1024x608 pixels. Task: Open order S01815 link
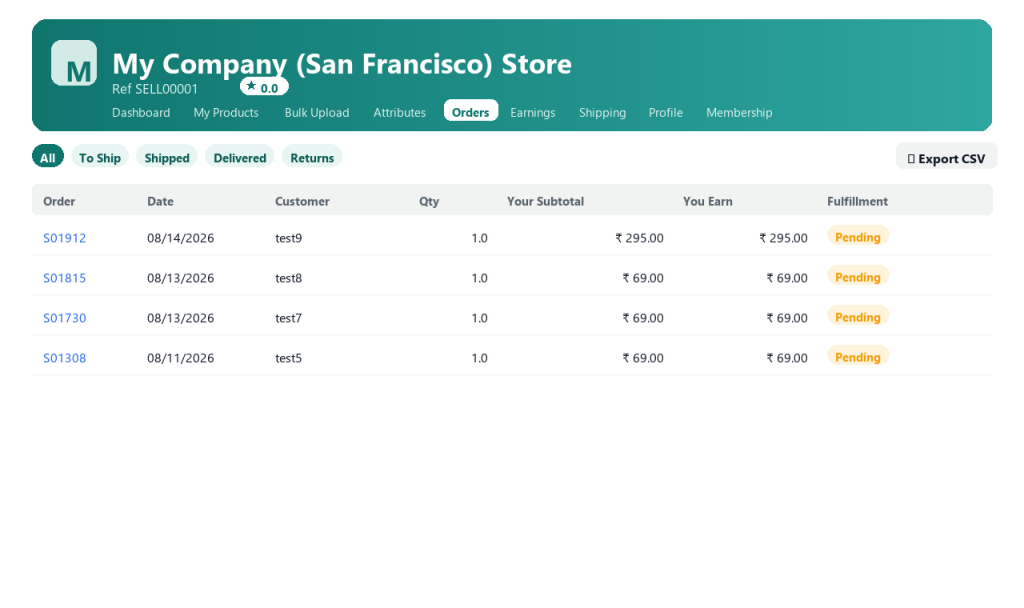65,278
